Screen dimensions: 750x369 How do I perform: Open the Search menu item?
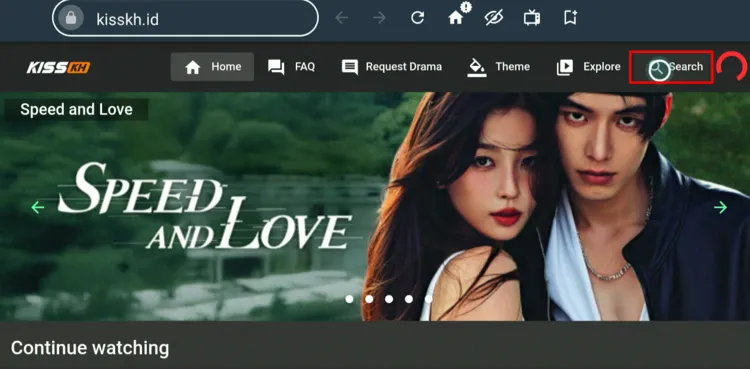(x=671, y=67)
